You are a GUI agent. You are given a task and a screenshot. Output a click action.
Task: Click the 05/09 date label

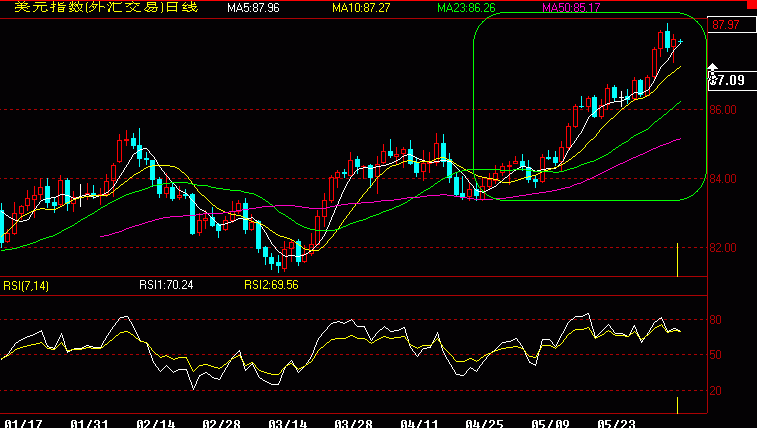[550, 424]
